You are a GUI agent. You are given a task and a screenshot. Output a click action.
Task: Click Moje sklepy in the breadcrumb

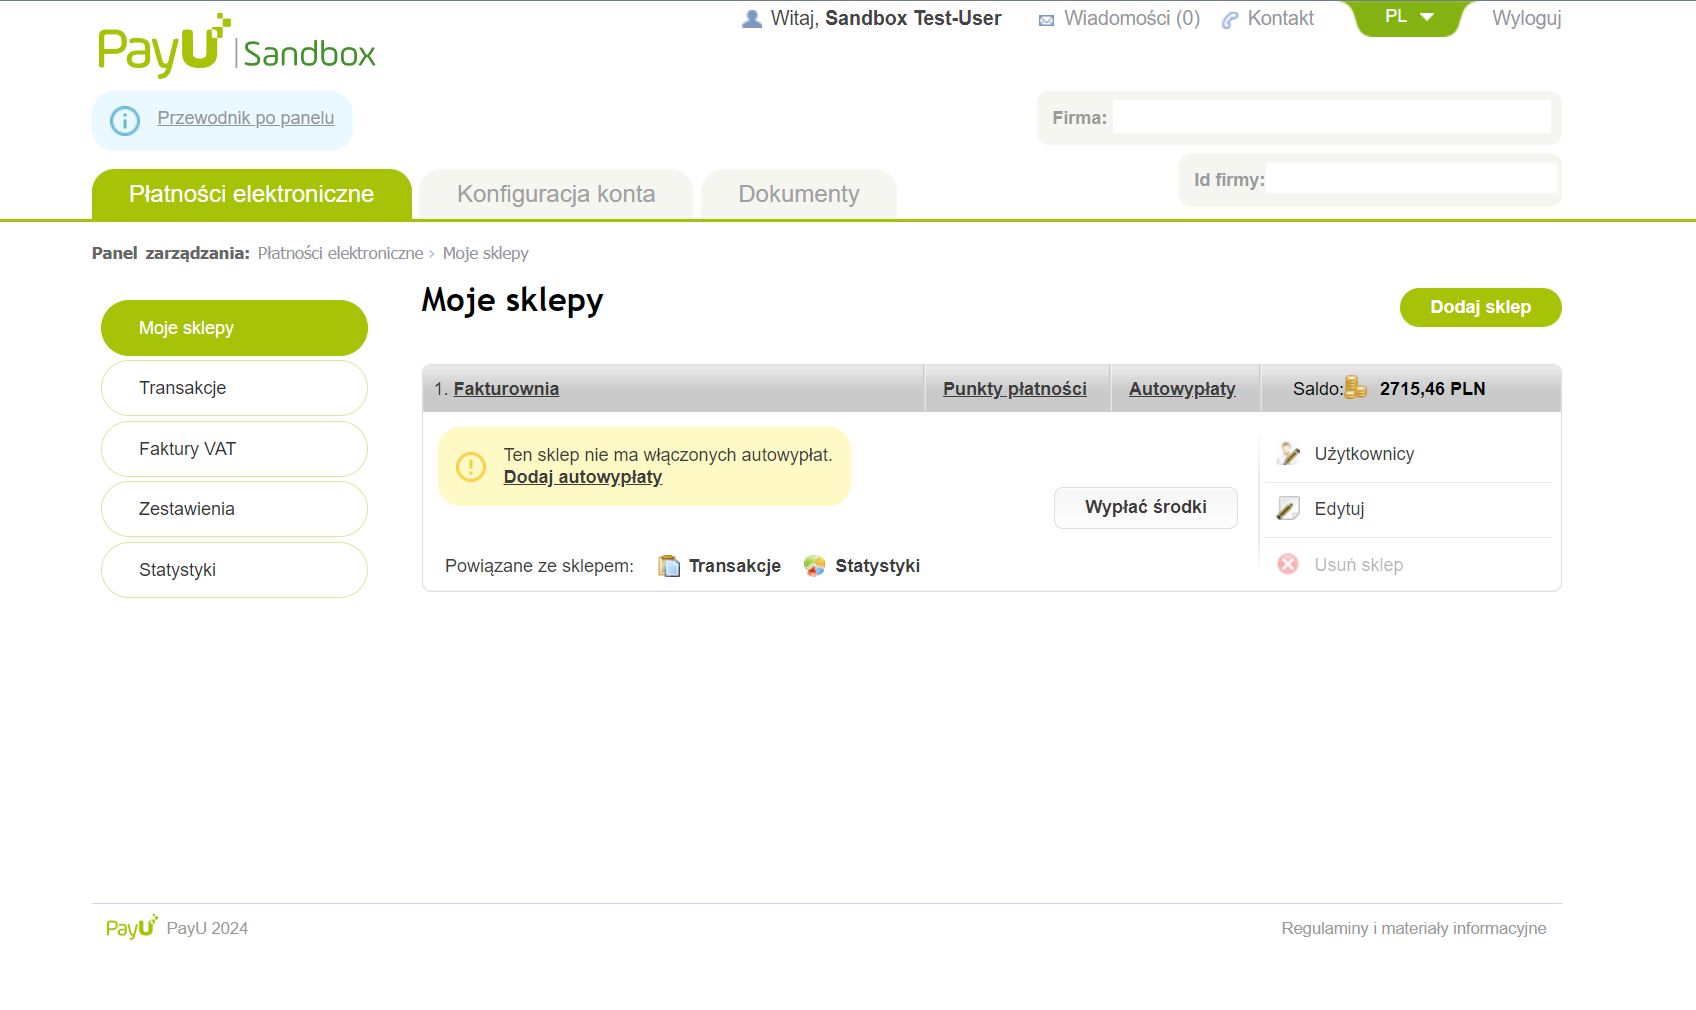click(486, 253)
